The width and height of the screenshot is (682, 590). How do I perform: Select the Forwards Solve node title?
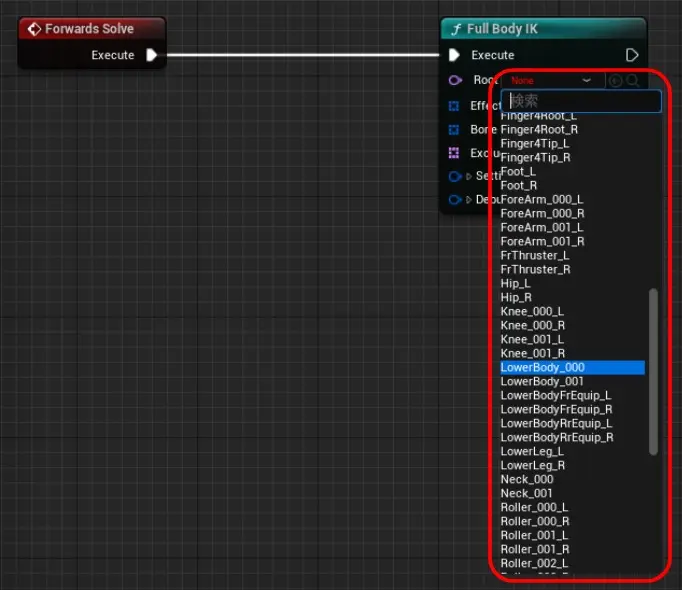click(x=89, y=29)
